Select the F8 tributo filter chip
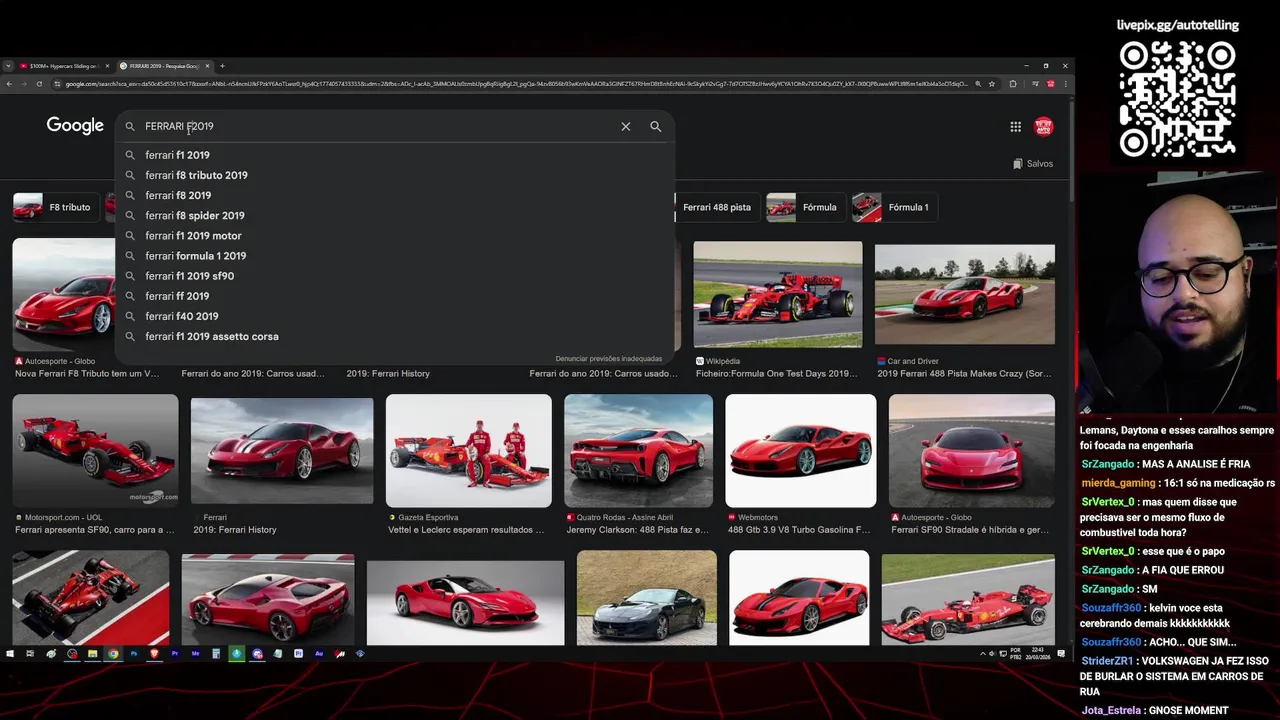 click(x=58, y=207)
